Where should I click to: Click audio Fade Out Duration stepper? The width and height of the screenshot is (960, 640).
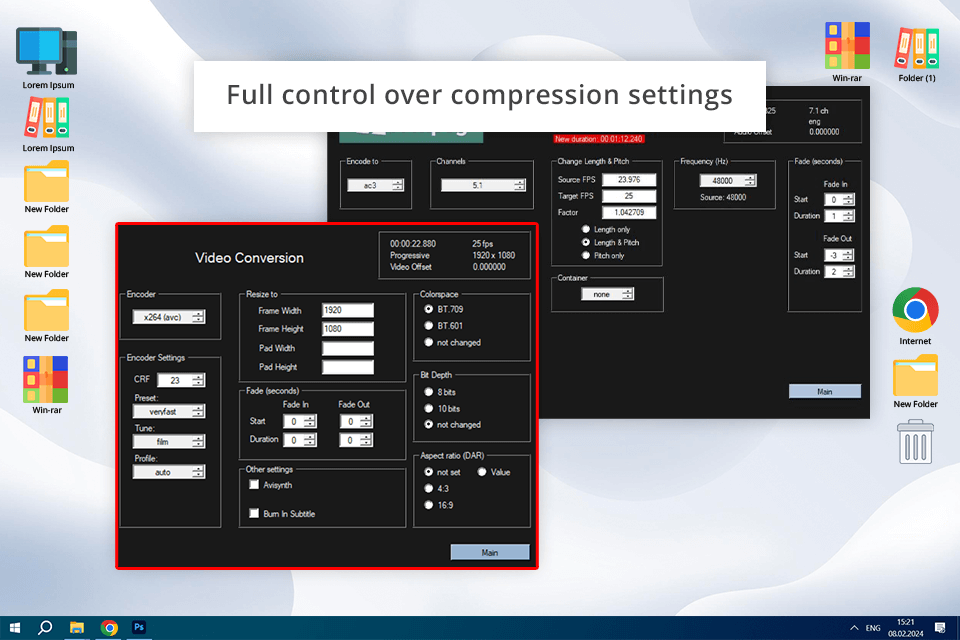pos(839,272)
